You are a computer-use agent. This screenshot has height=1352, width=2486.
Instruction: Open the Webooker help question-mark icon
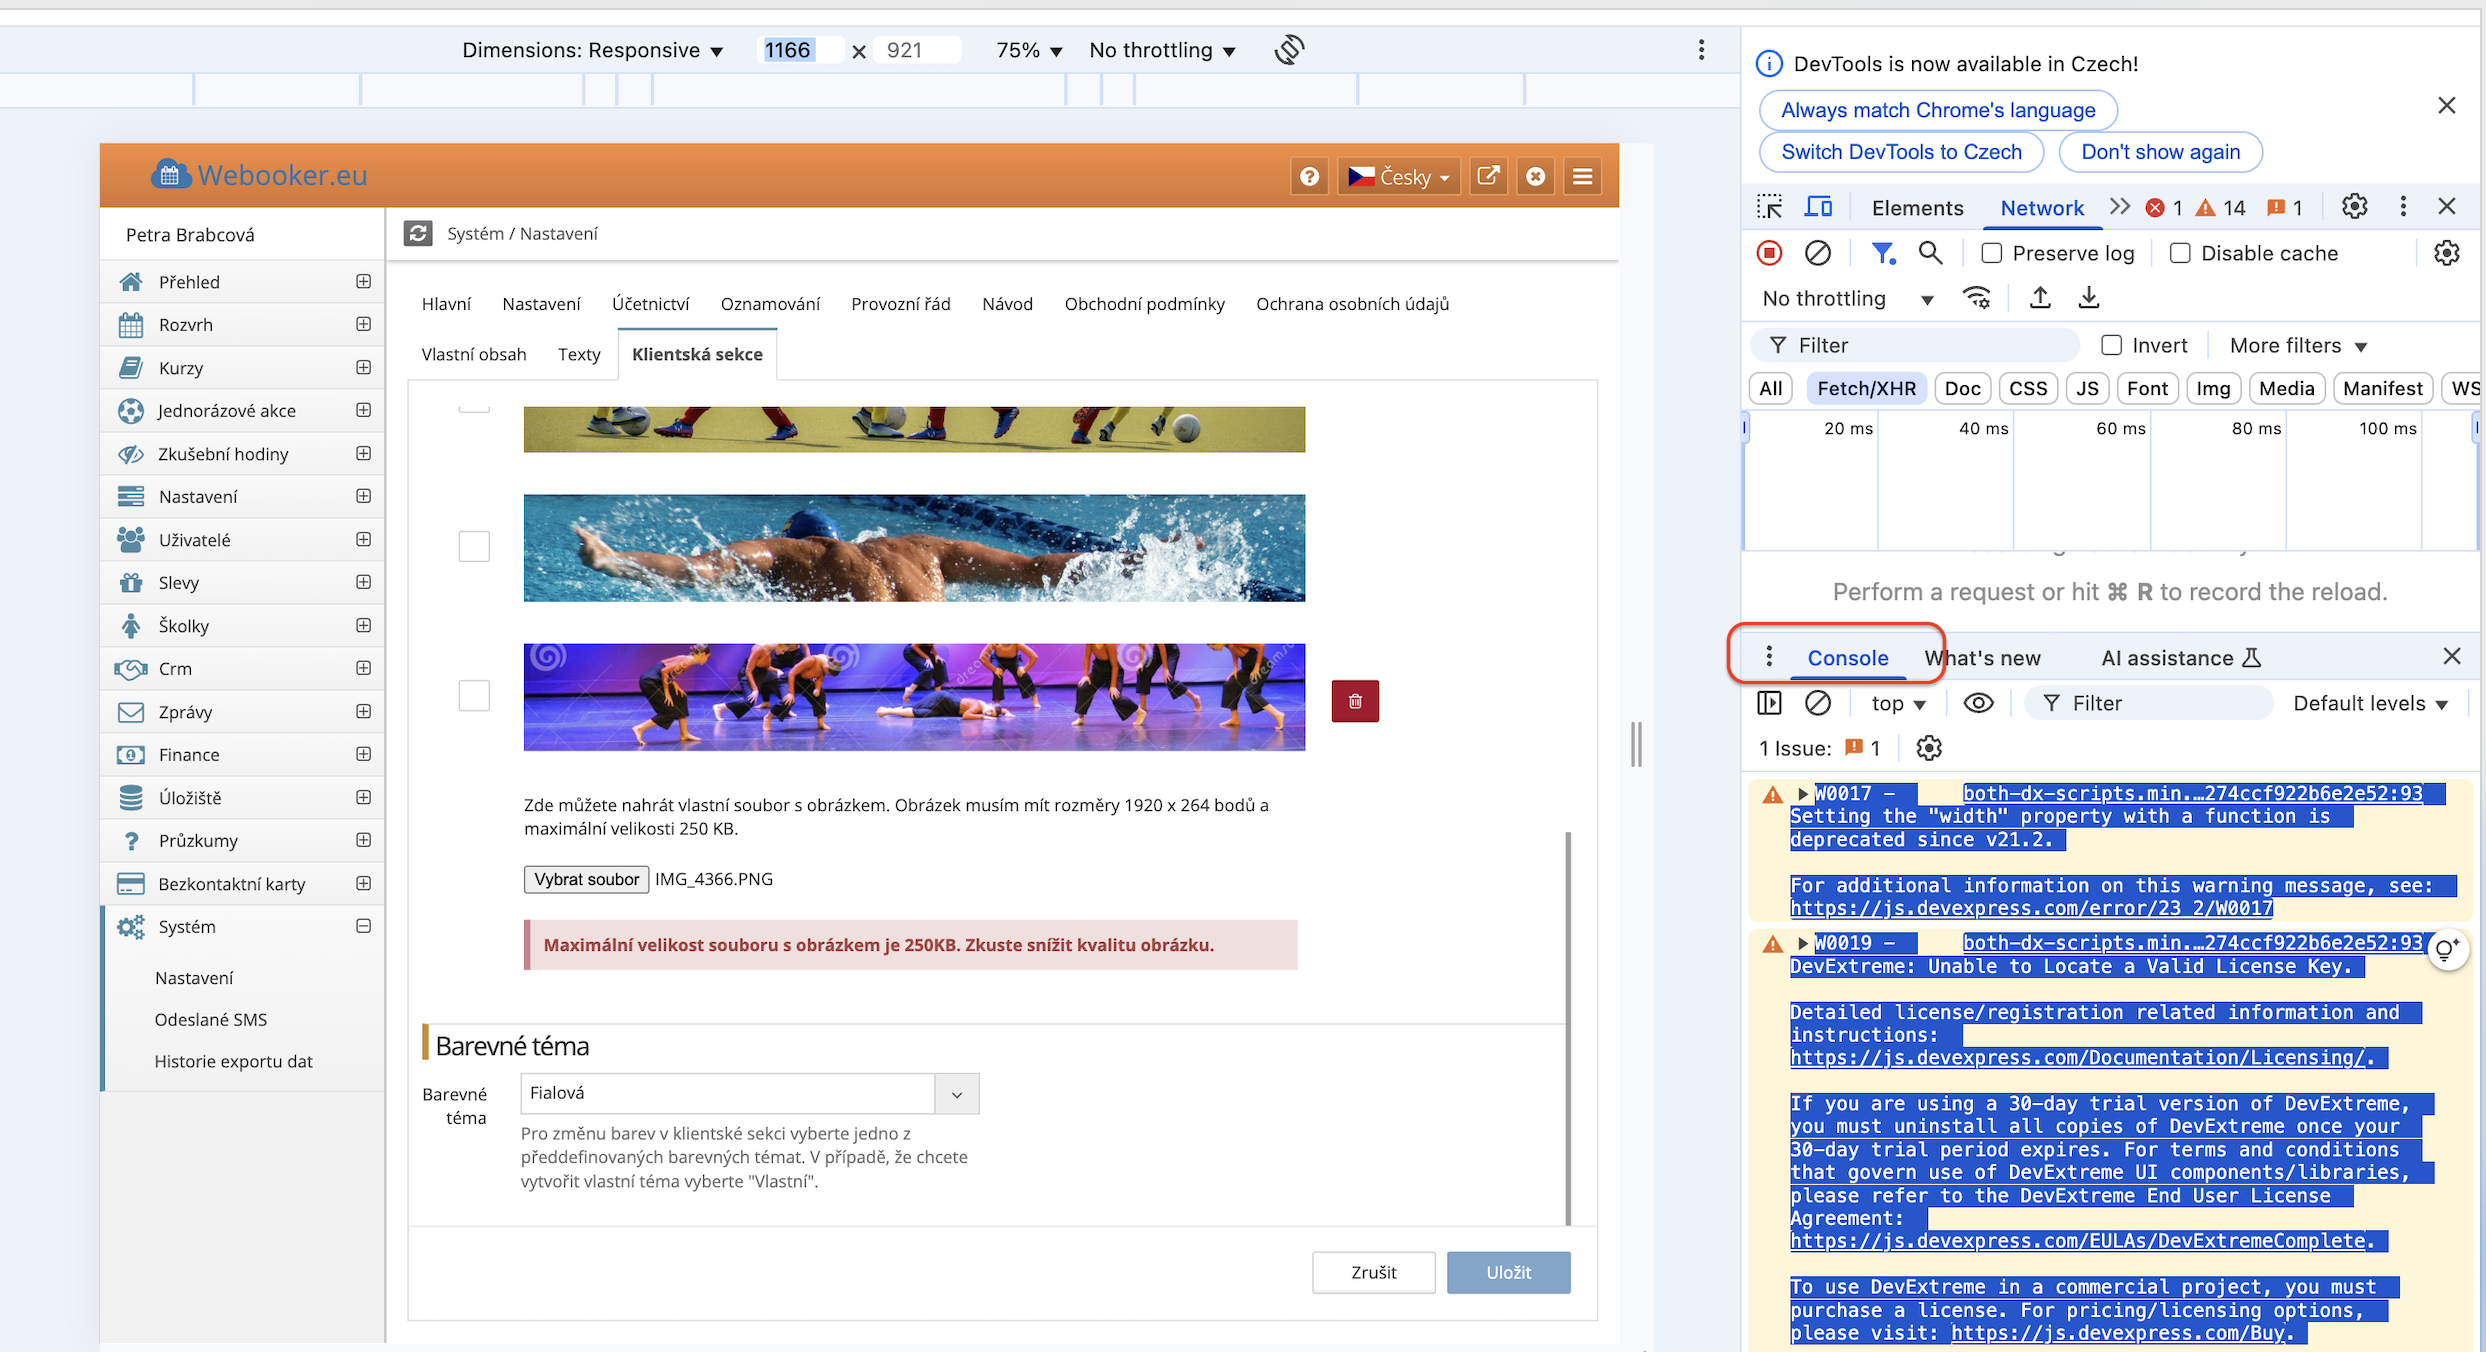click(x=1309, y=177)
